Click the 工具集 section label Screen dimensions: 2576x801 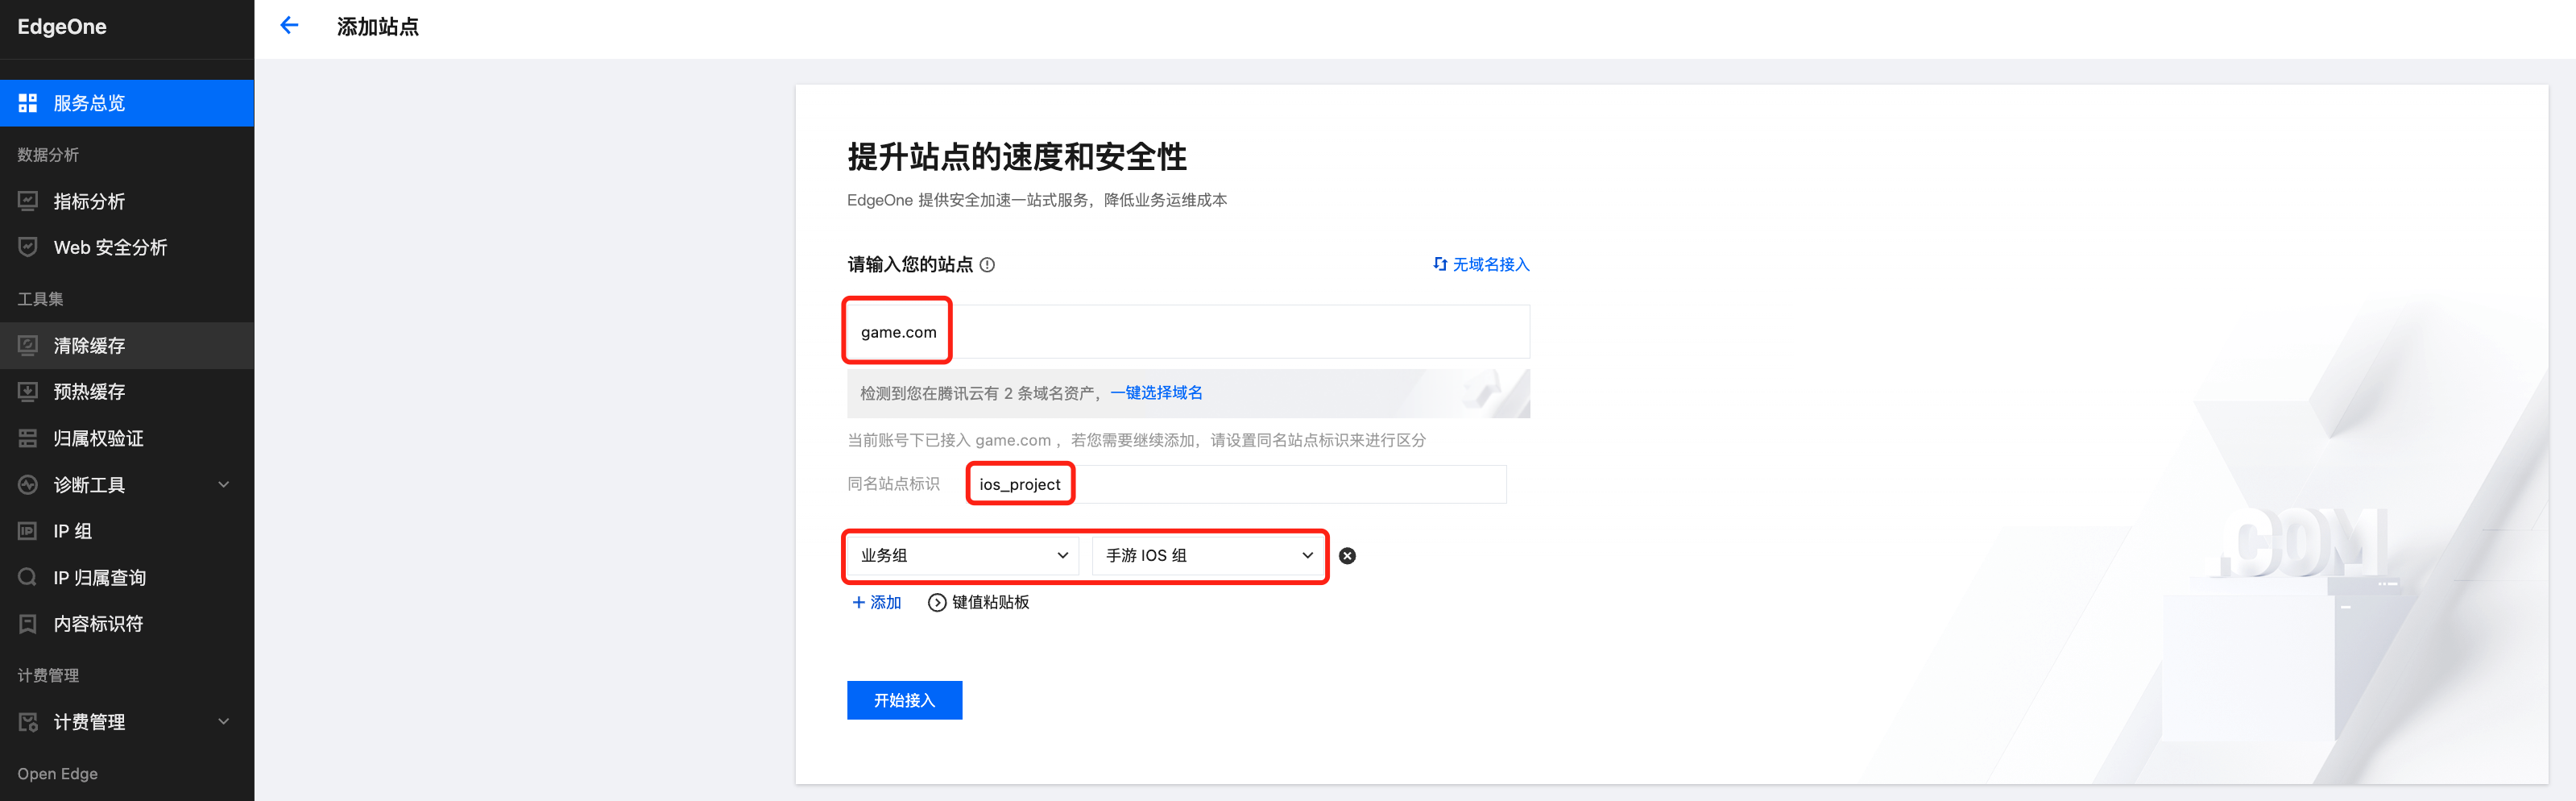click(40, 299)
